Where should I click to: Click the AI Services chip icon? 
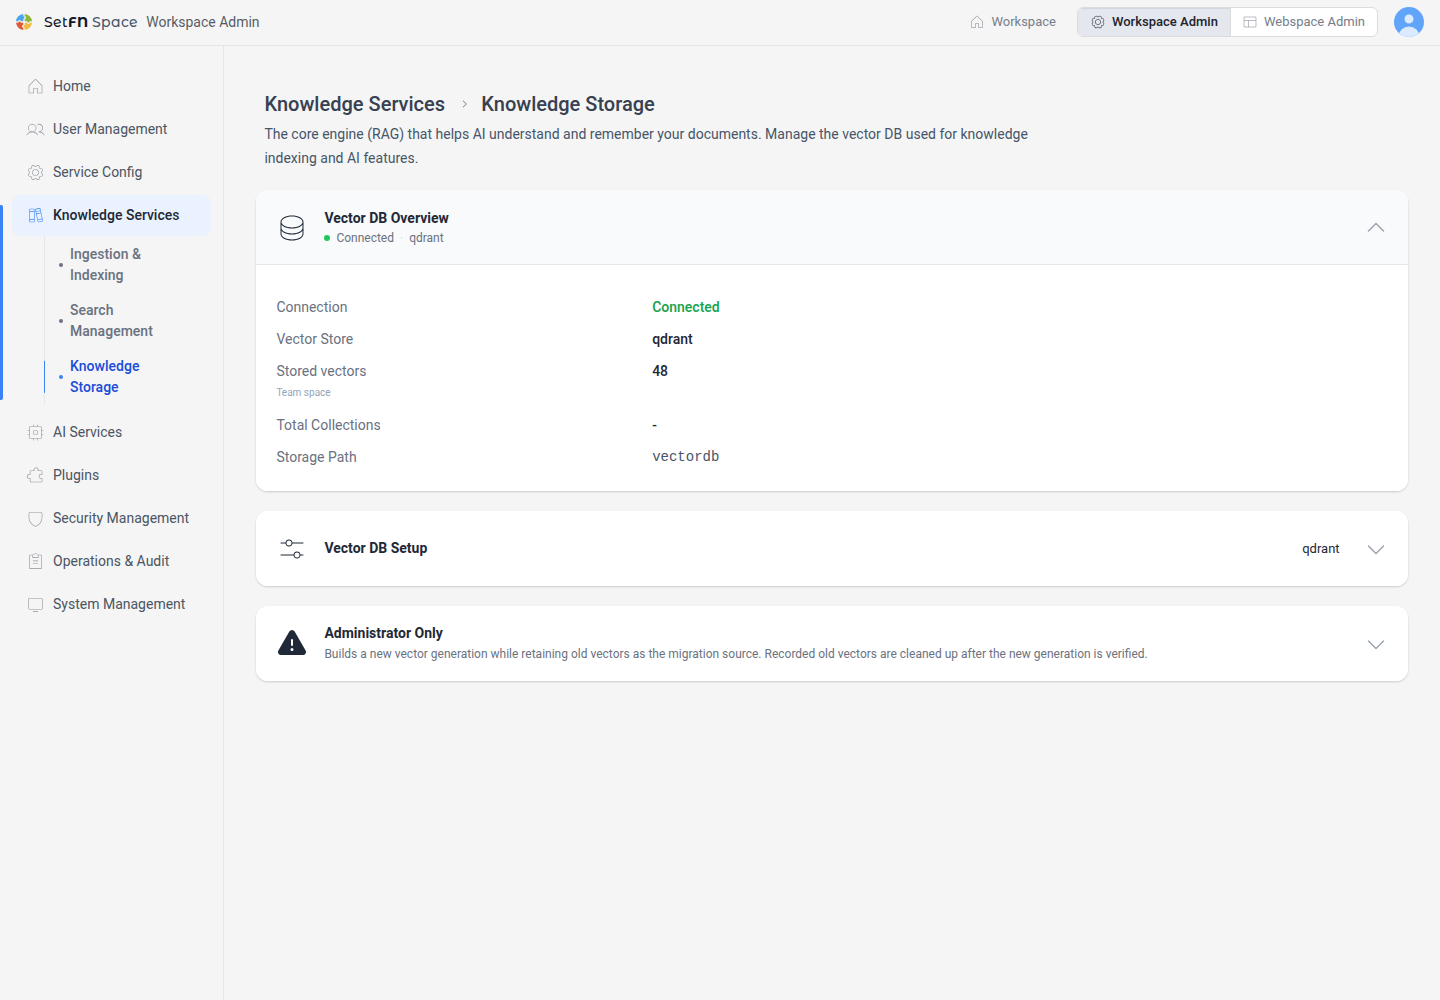35,433
